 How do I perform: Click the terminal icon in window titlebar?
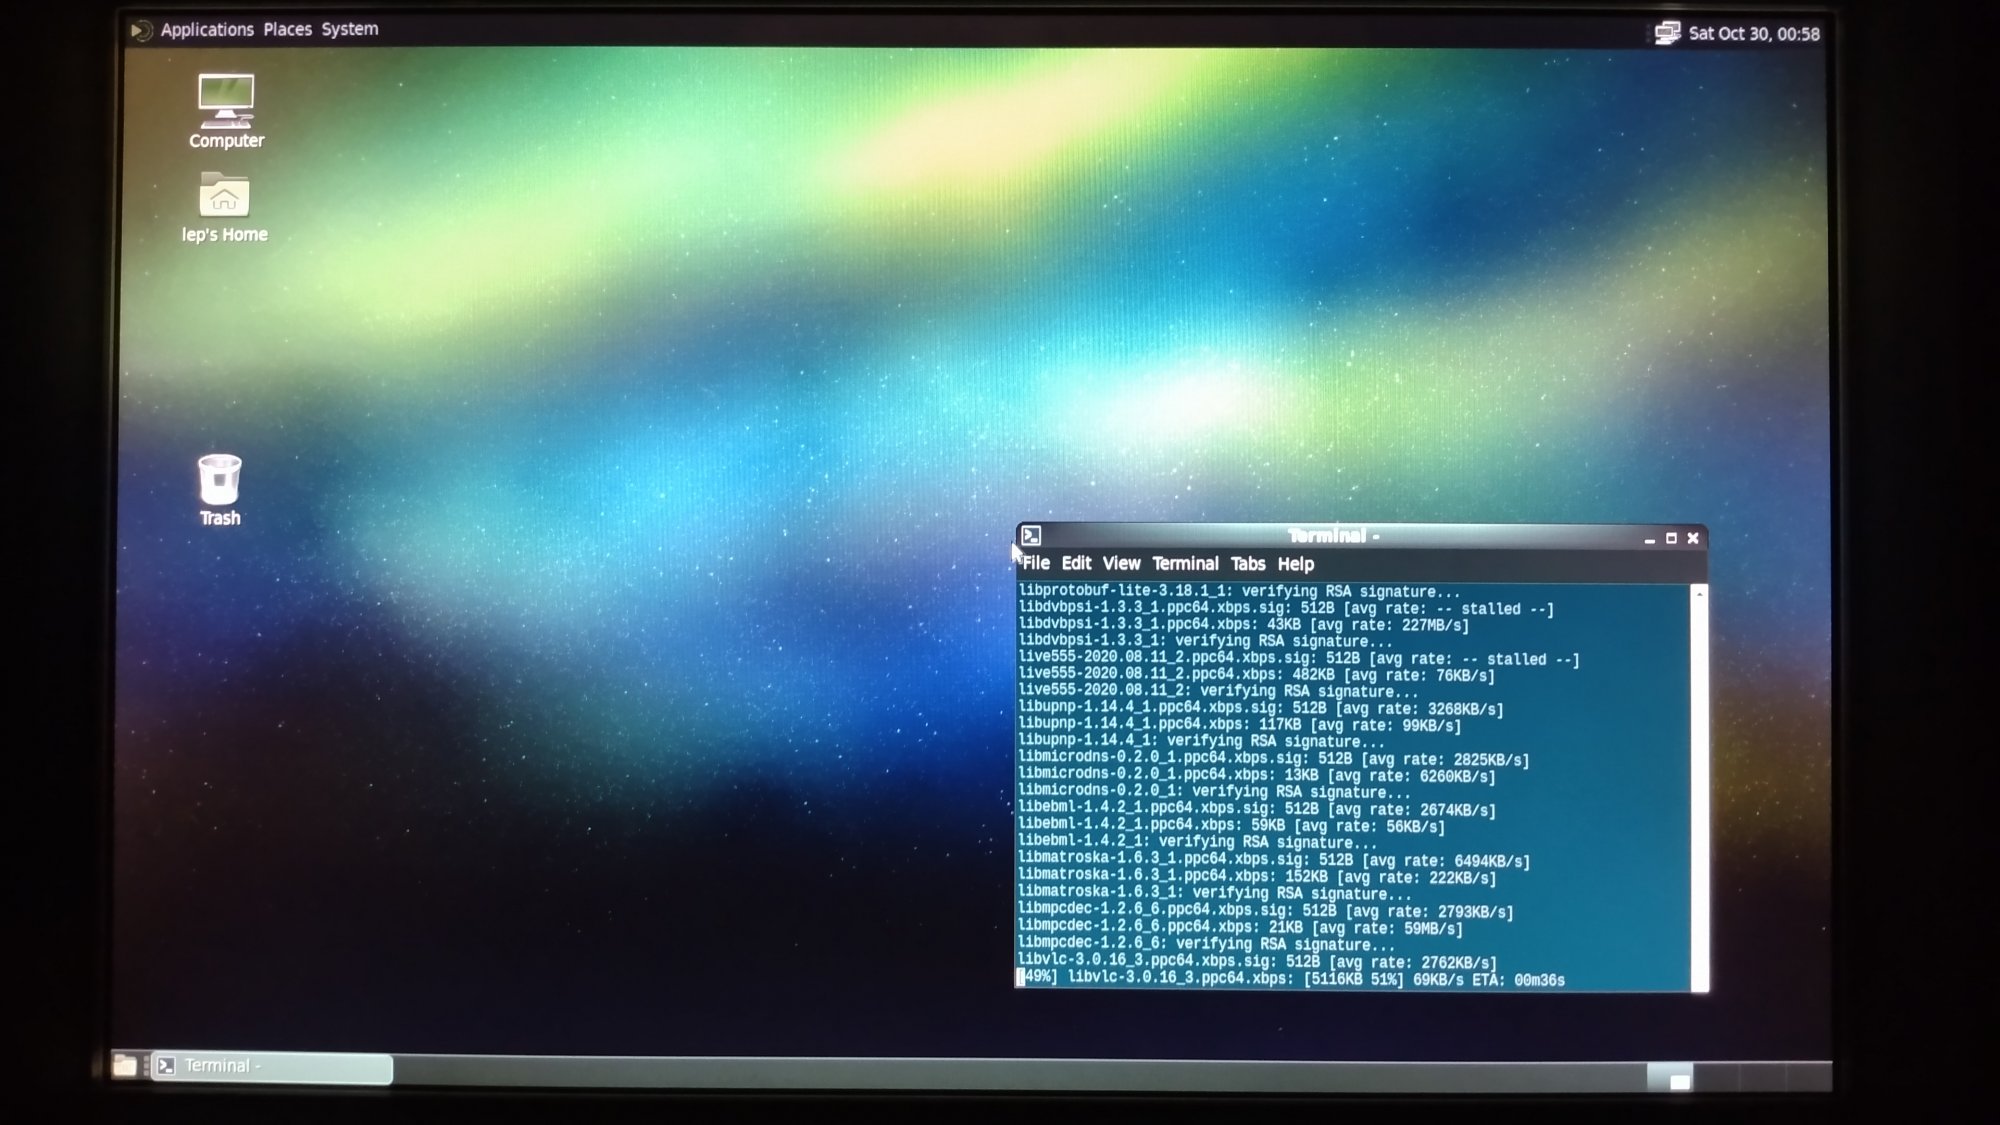1032,536
